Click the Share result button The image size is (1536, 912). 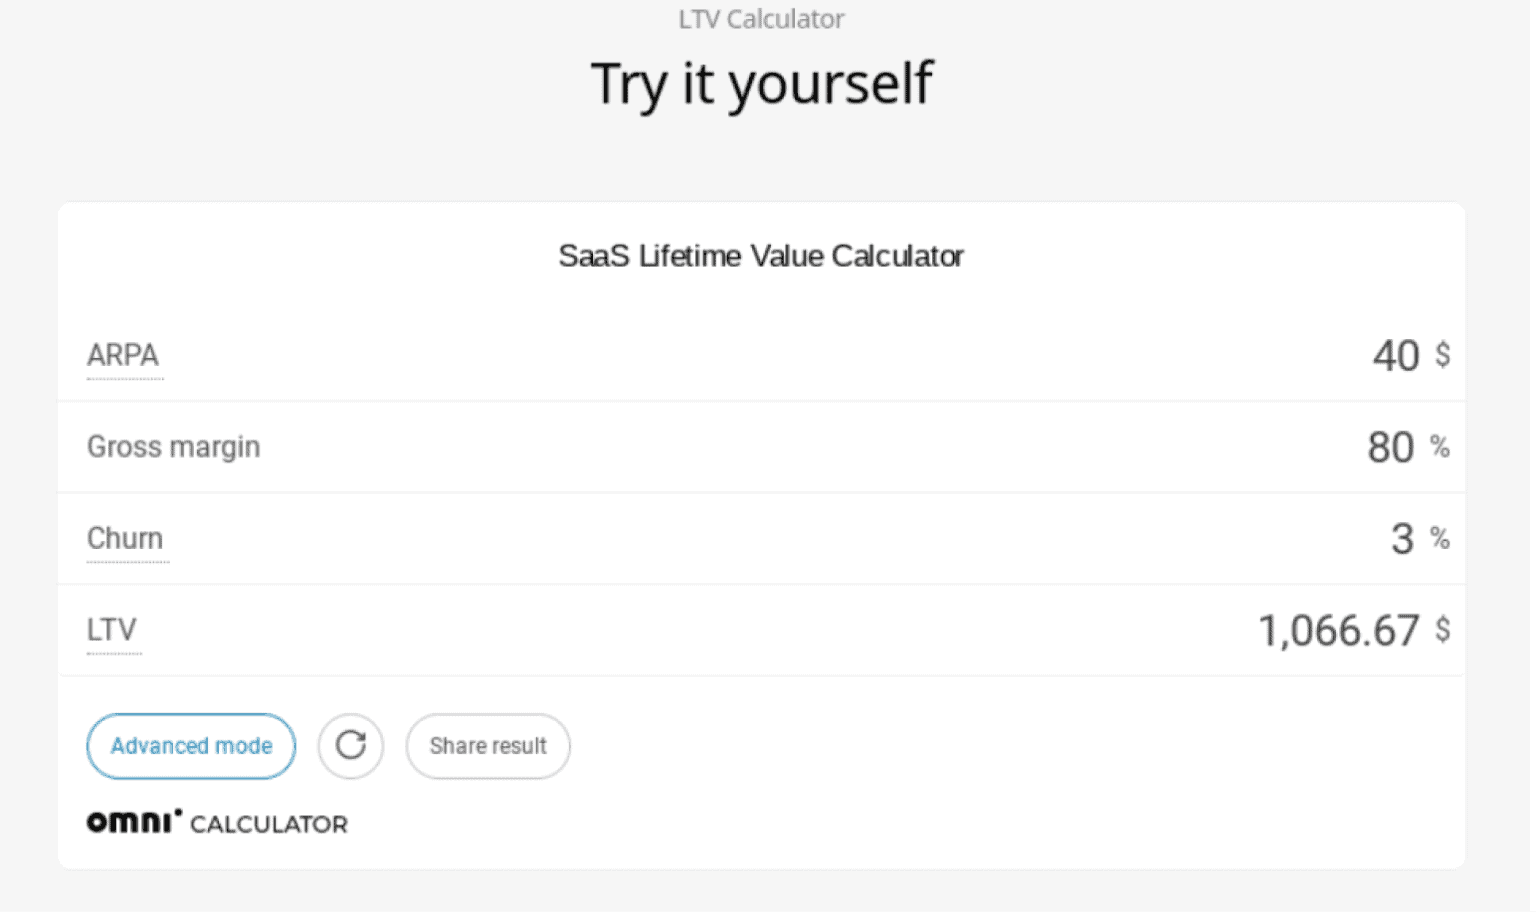pyautogui.click(x=488, y=746)
